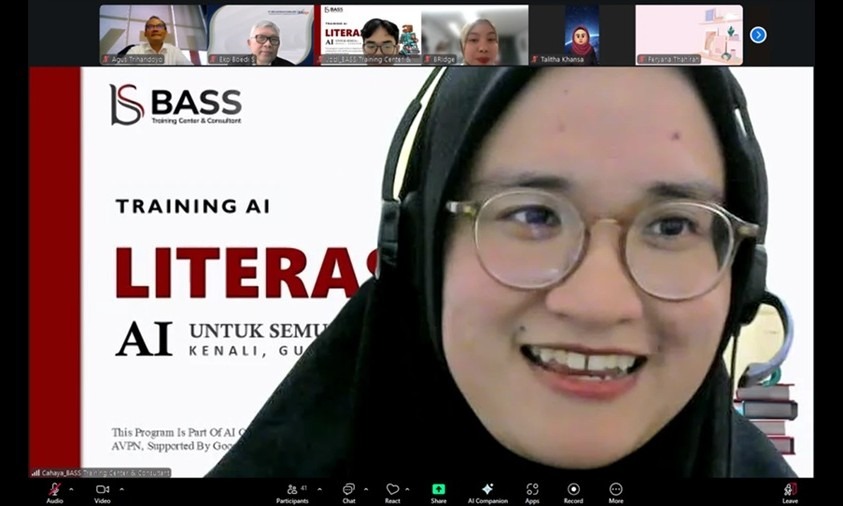Select Talitha Khansa's video thumbnail
The width and height of the screenshot is (843, 506).
pos(581,34)
